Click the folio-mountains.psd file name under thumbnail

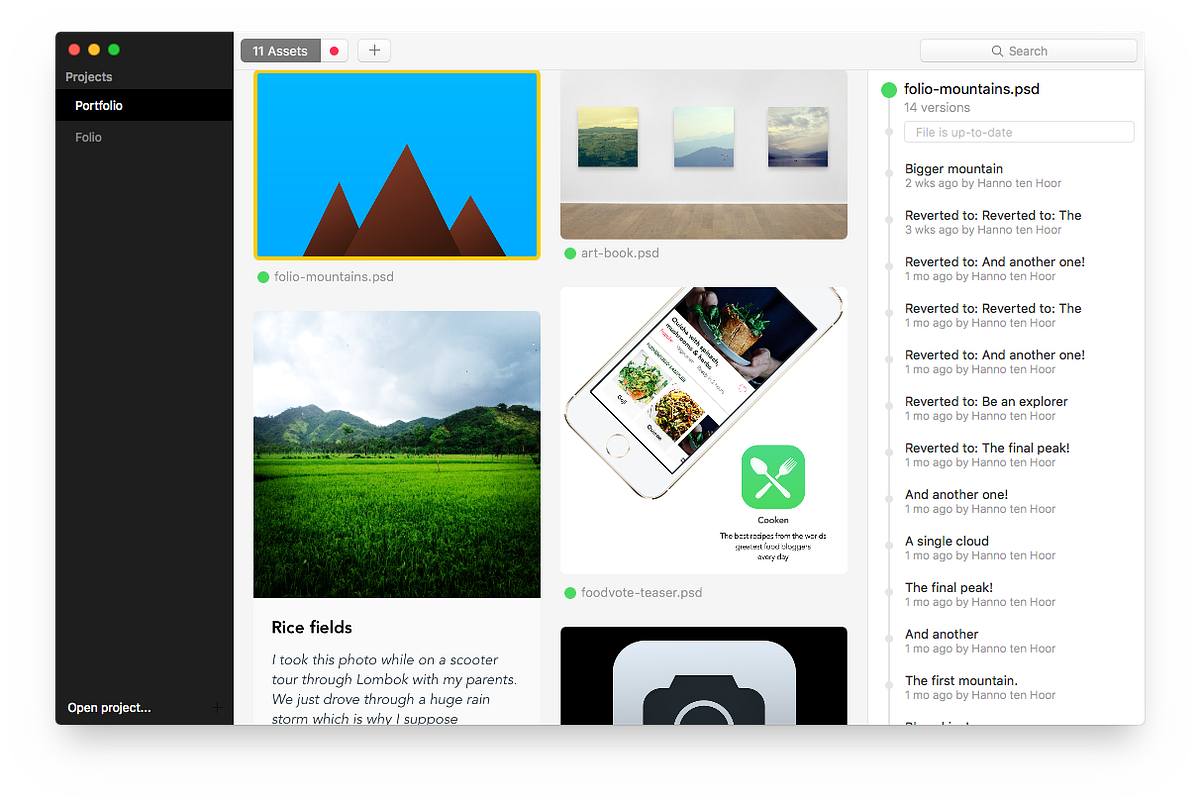coord(334,277)
